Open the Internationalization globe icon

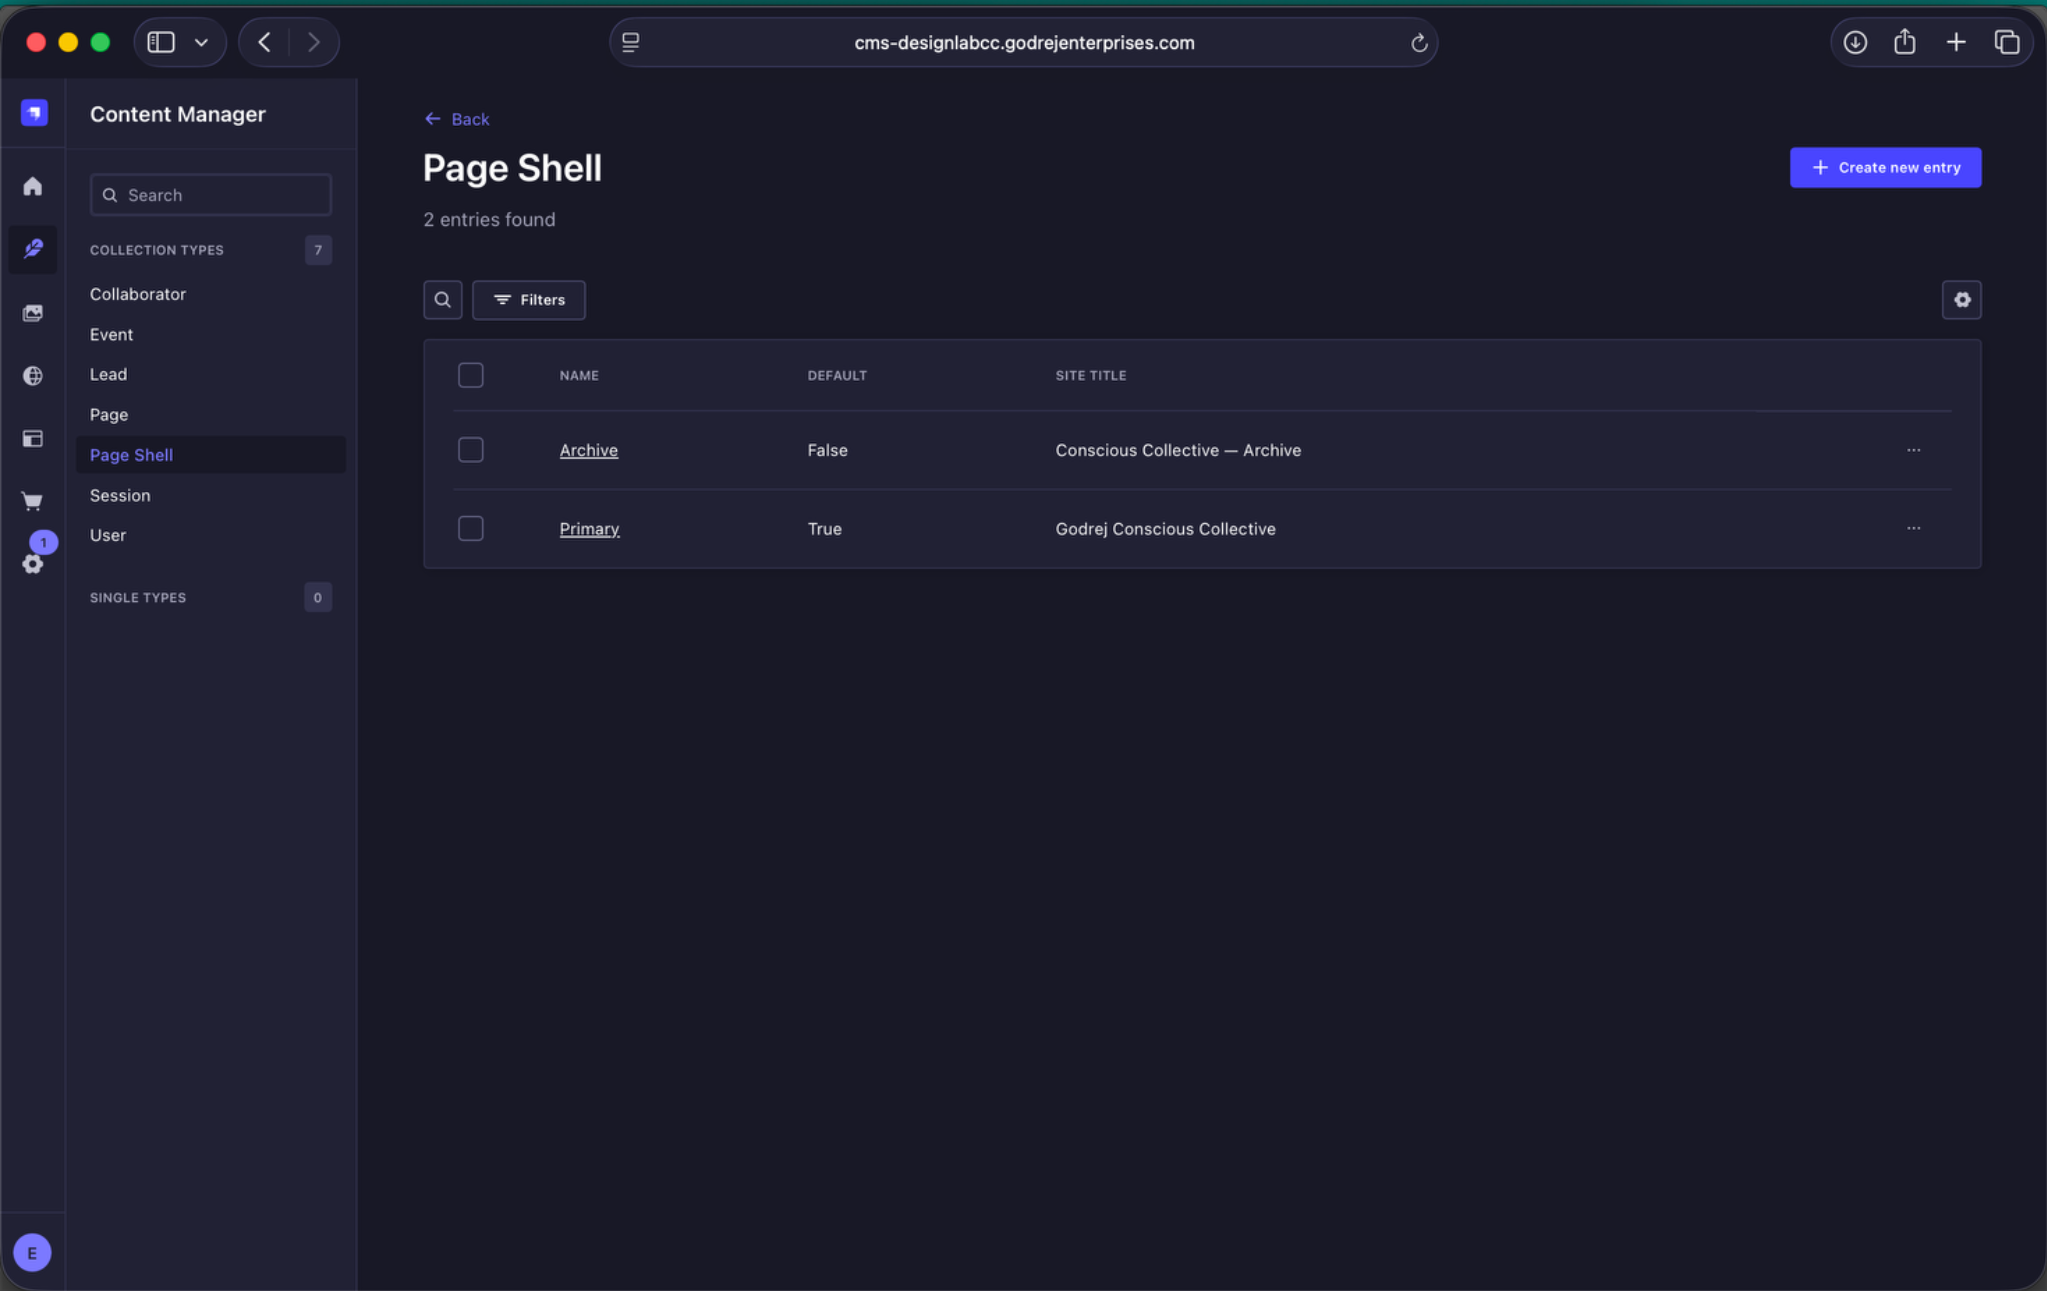(33, 376)
